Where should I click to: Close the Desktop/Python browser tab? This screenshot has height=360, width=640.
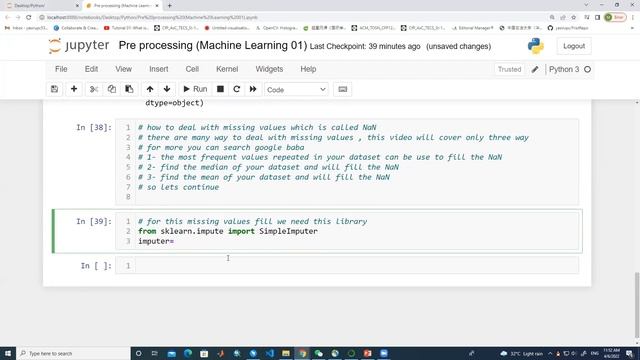click(77, 6)
